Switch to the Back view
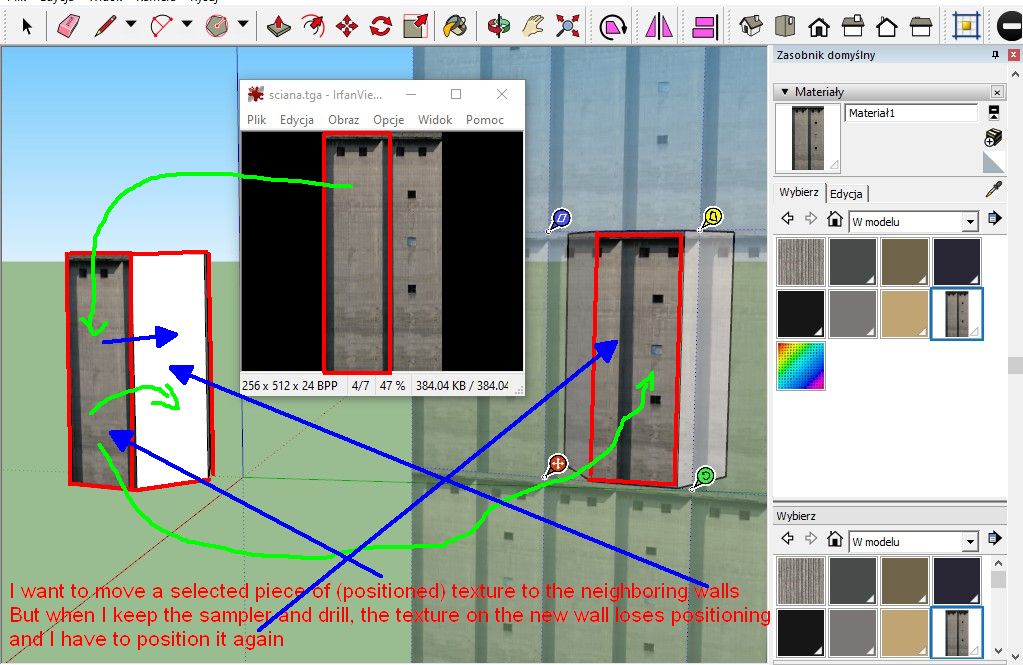The image size is (1023, 665). click(x=887, y=26)
